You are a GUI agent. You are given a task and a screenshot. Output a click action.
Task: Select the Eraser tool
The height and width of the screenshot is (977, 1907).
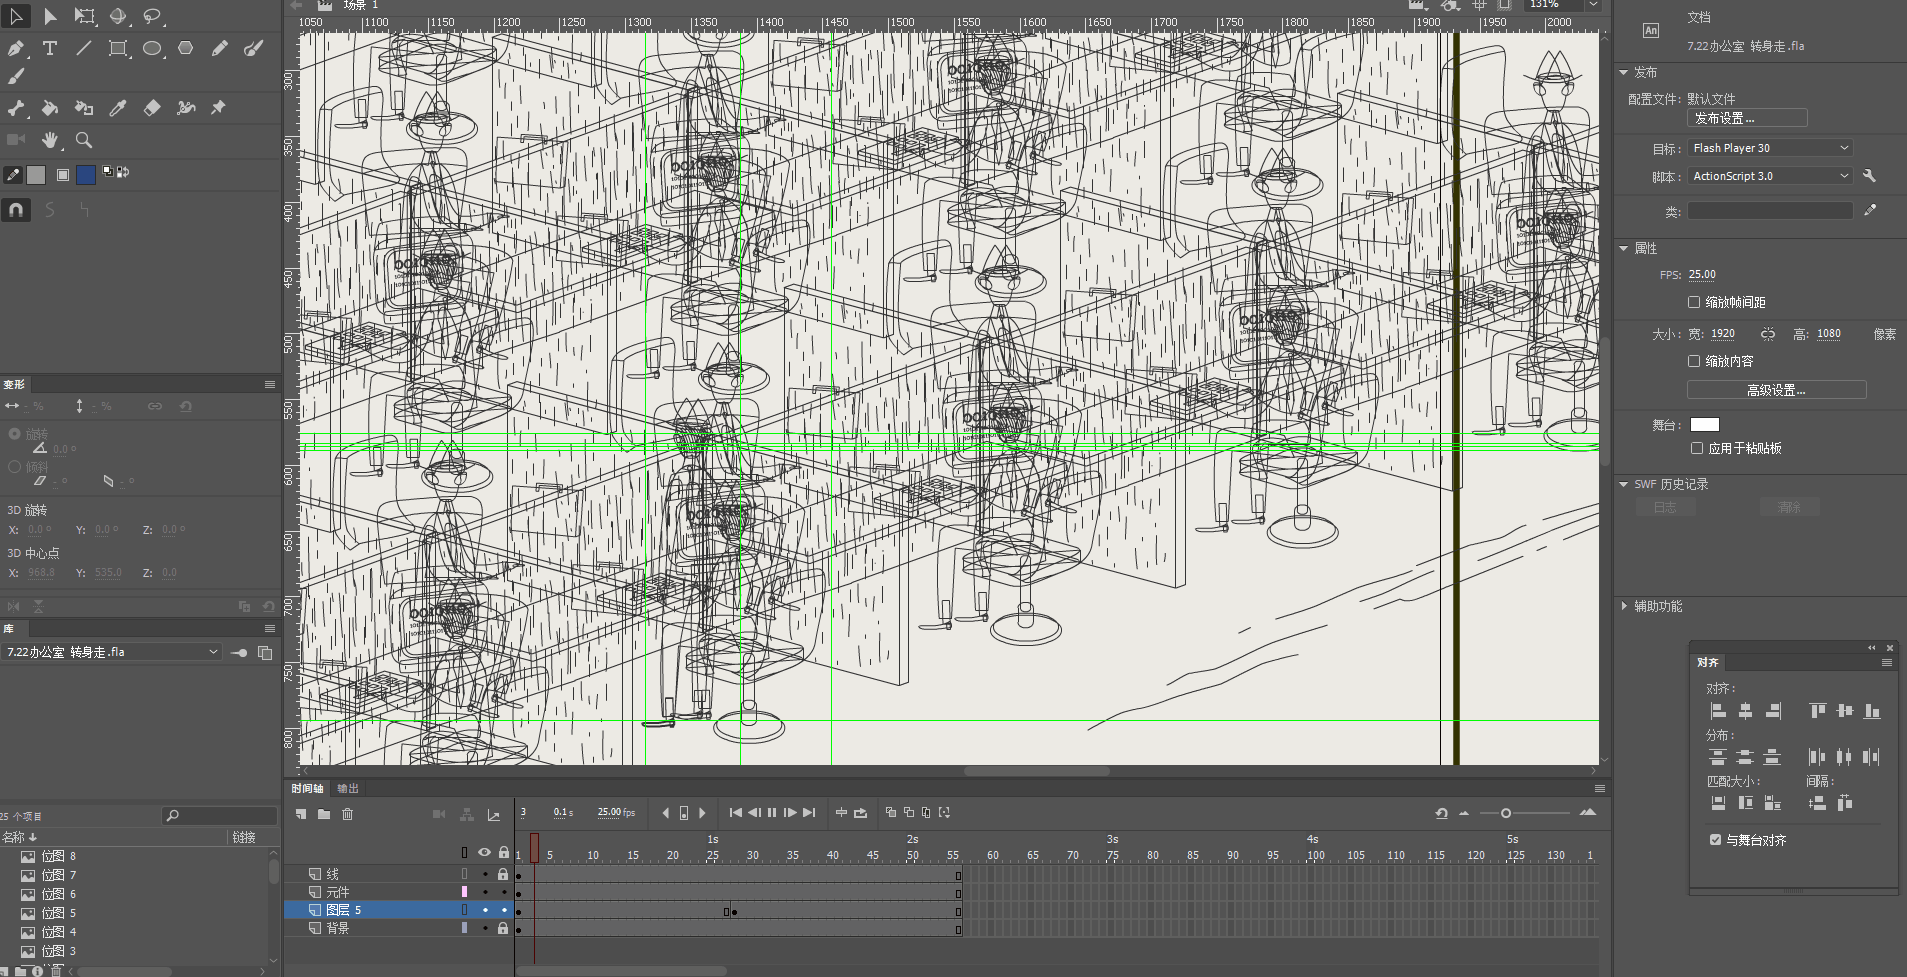152,108
